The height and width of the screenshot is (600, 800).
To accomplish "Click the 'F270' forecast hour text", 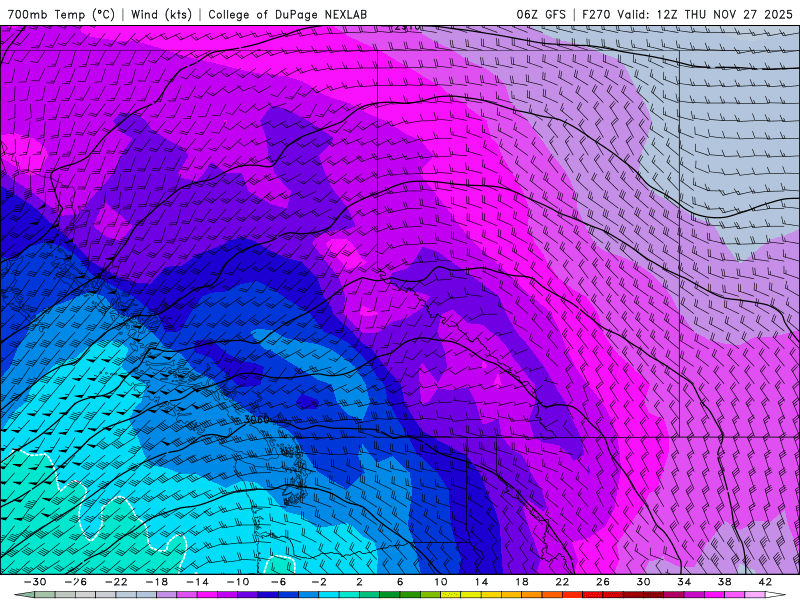I will (597, 15).
